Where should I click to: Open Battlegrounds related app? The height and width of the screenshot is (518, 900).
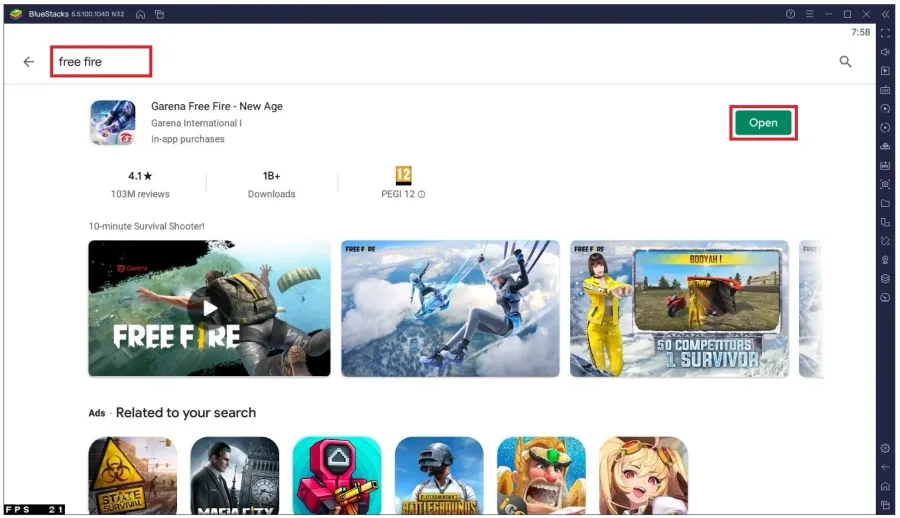(439, 476)
